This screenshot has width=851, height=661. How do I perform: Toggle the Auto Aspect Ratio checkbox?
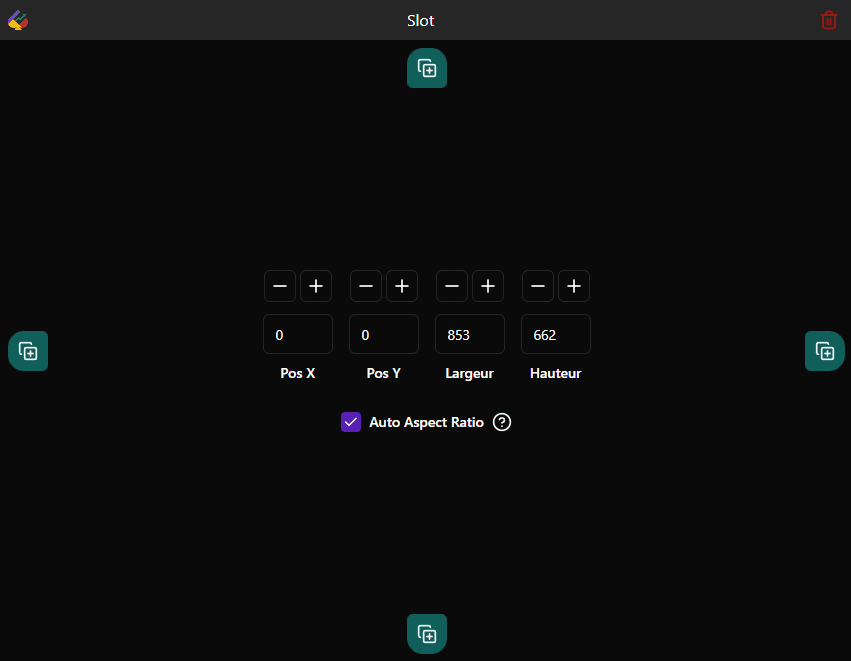[351, 422]
